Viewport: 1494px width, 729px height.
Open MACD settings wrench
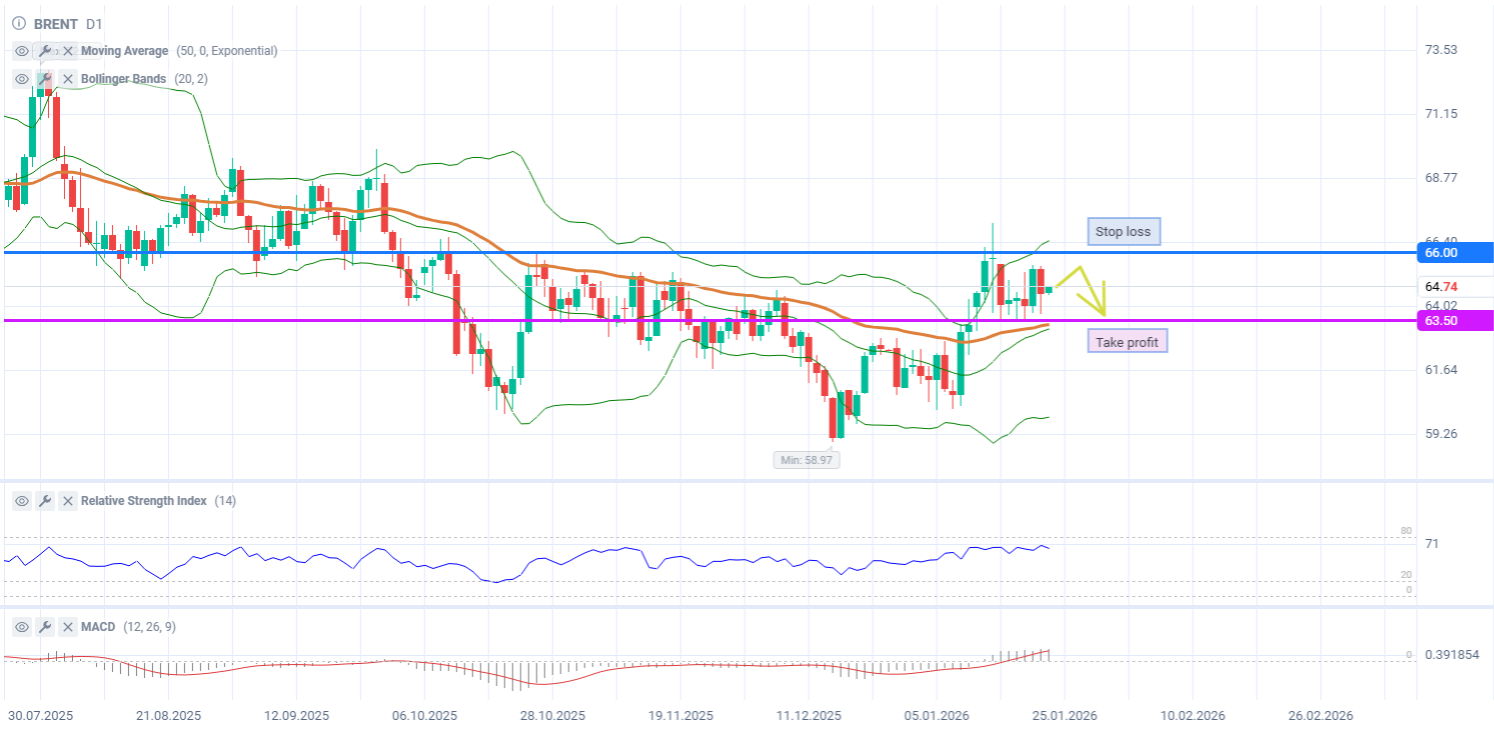click(x=45, y=627)
